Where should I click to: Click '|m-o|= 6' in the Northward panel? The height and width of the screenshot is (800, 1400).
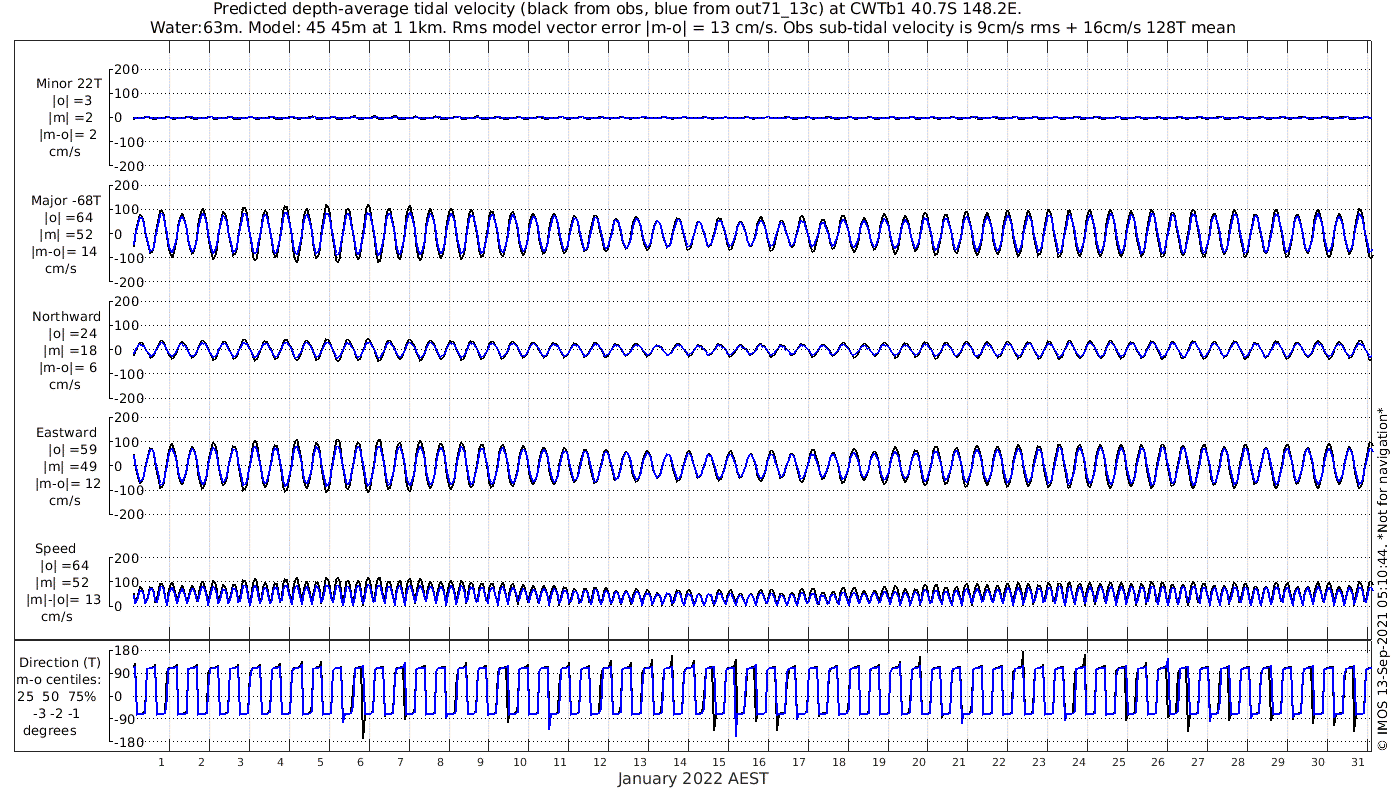tap(68, 368)
